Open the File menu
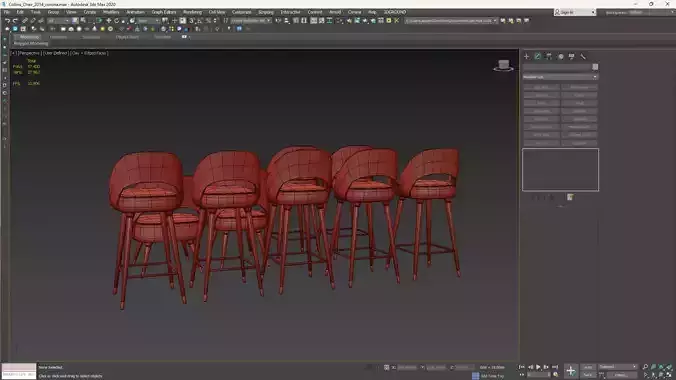This screenshot has width=676, height=380. (6, 12)
